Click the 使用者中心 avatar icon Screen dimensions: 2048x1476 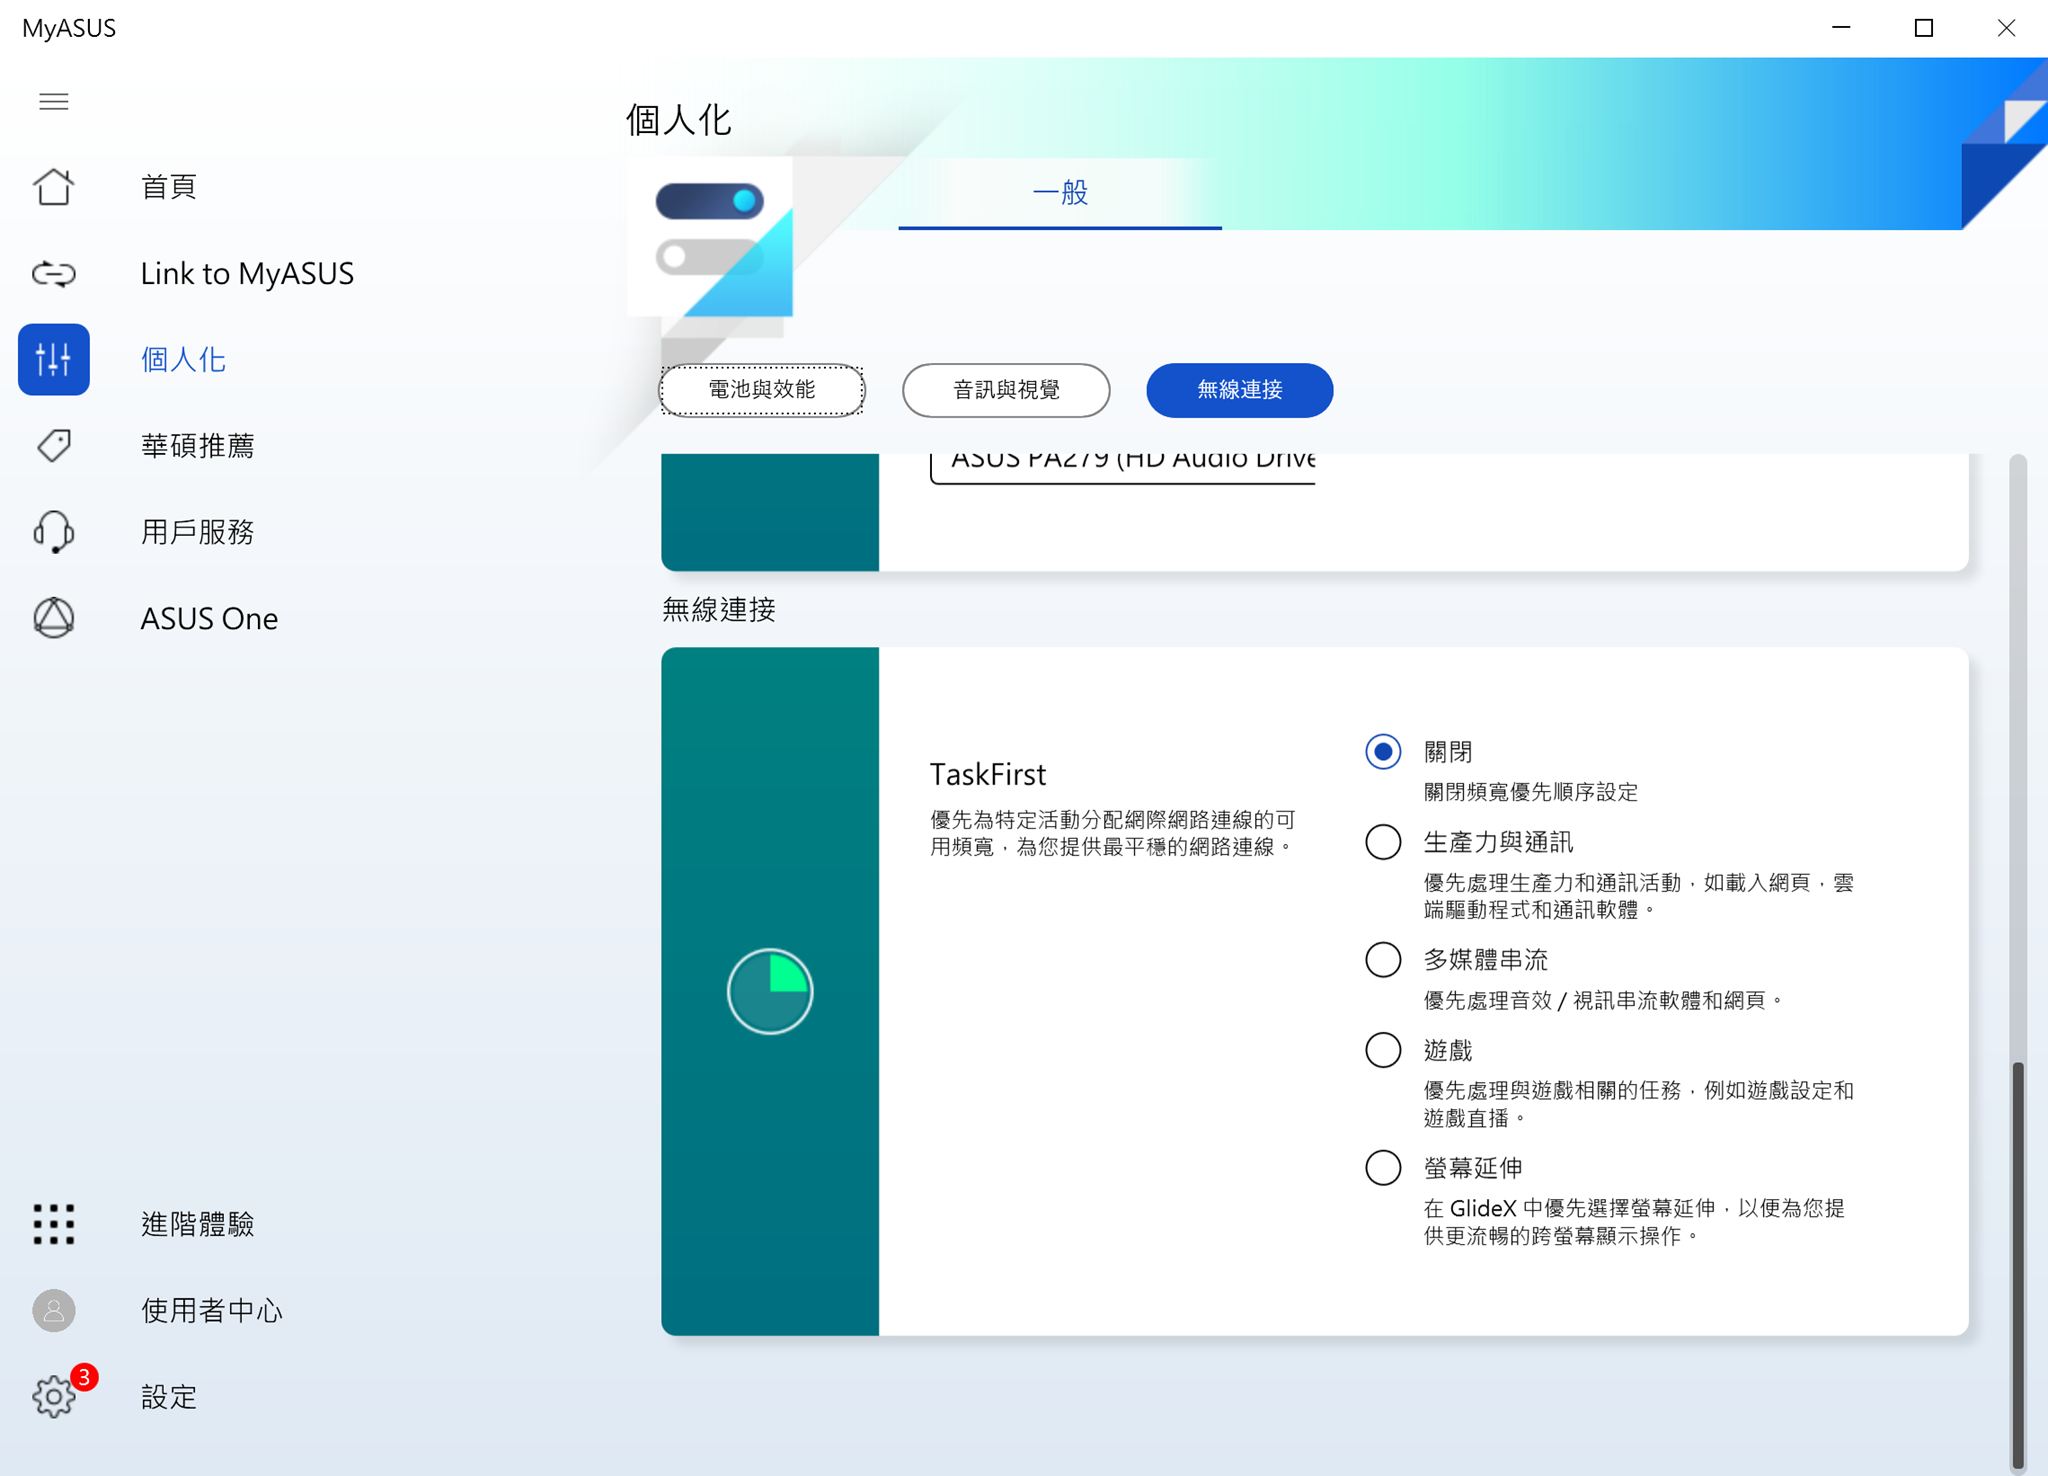pos(54,1310)
